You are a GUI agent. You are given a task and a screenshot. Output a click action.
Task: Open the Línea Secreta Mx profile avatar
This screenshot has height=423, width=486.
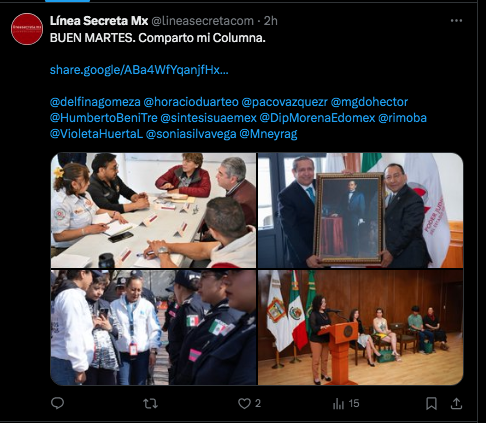click(x=27, y=29)
